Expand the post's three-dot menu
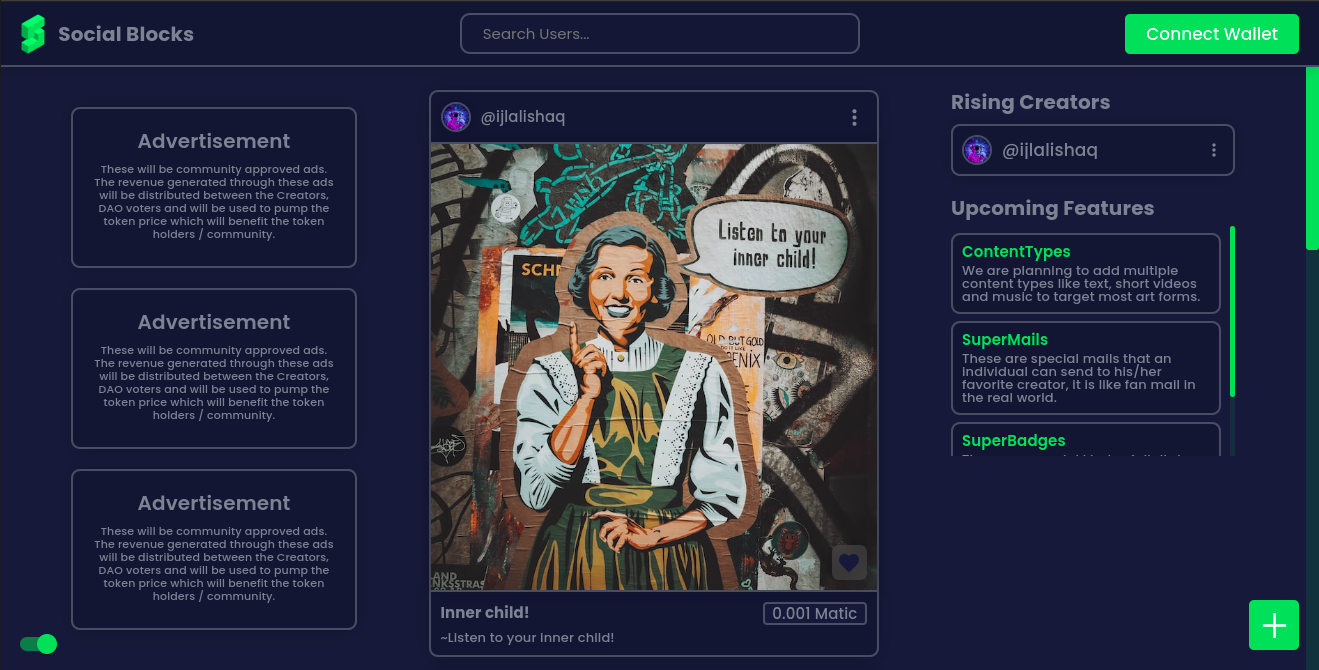The height and width of the screenshot is (670, 1319). pos(854,117)
